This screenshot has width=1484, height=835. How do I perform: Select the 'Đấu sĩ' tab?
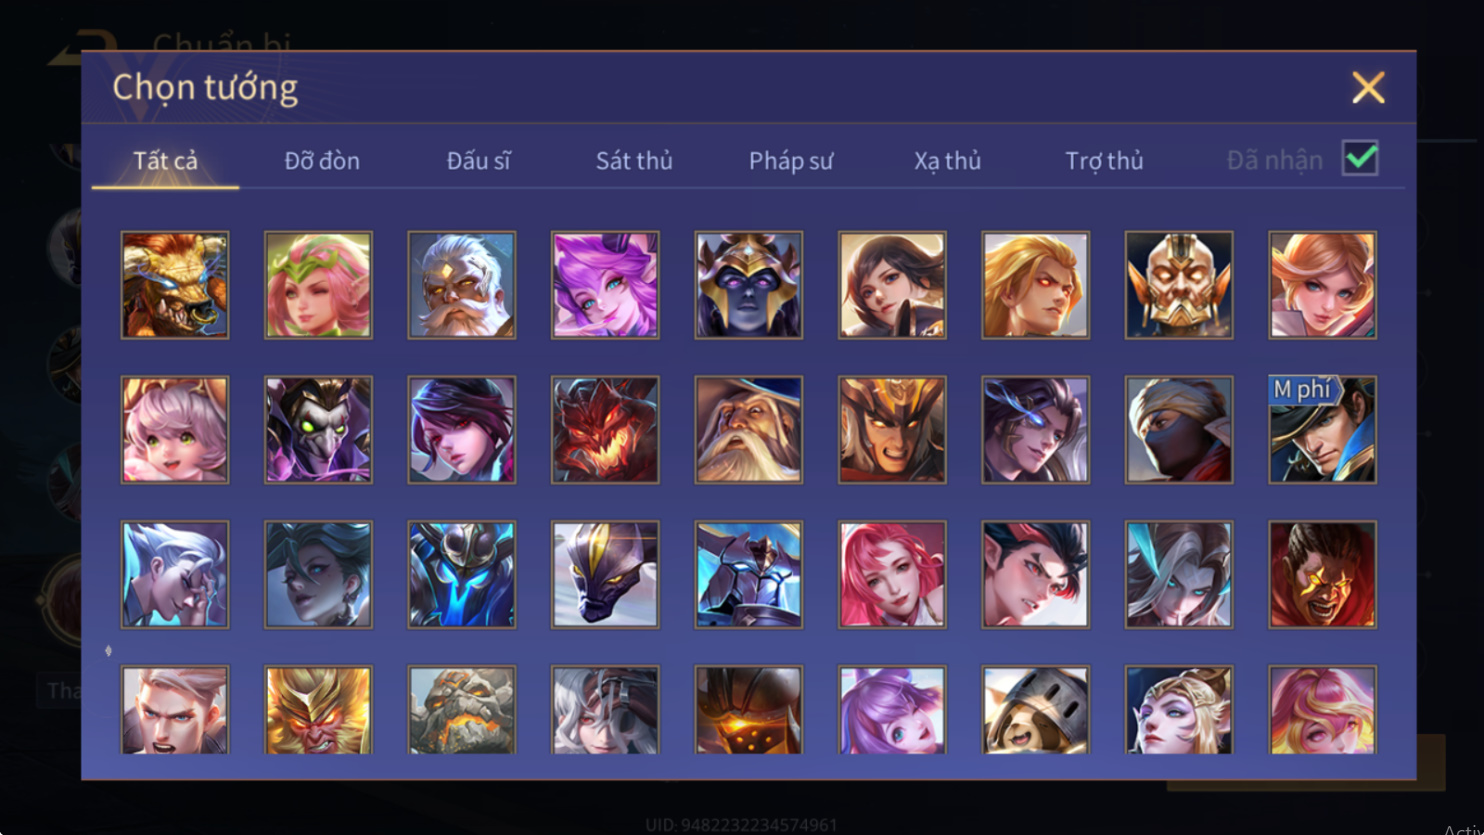pyautogui.click(x=479, y=160)
